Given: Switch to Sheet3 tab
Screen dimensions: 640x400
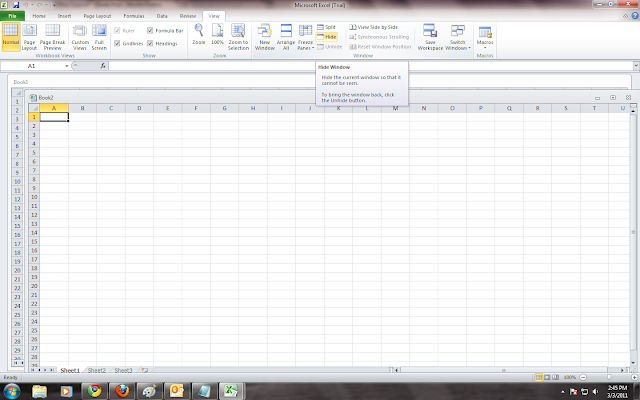Looking at the screenshot, I should click(123, 371).
